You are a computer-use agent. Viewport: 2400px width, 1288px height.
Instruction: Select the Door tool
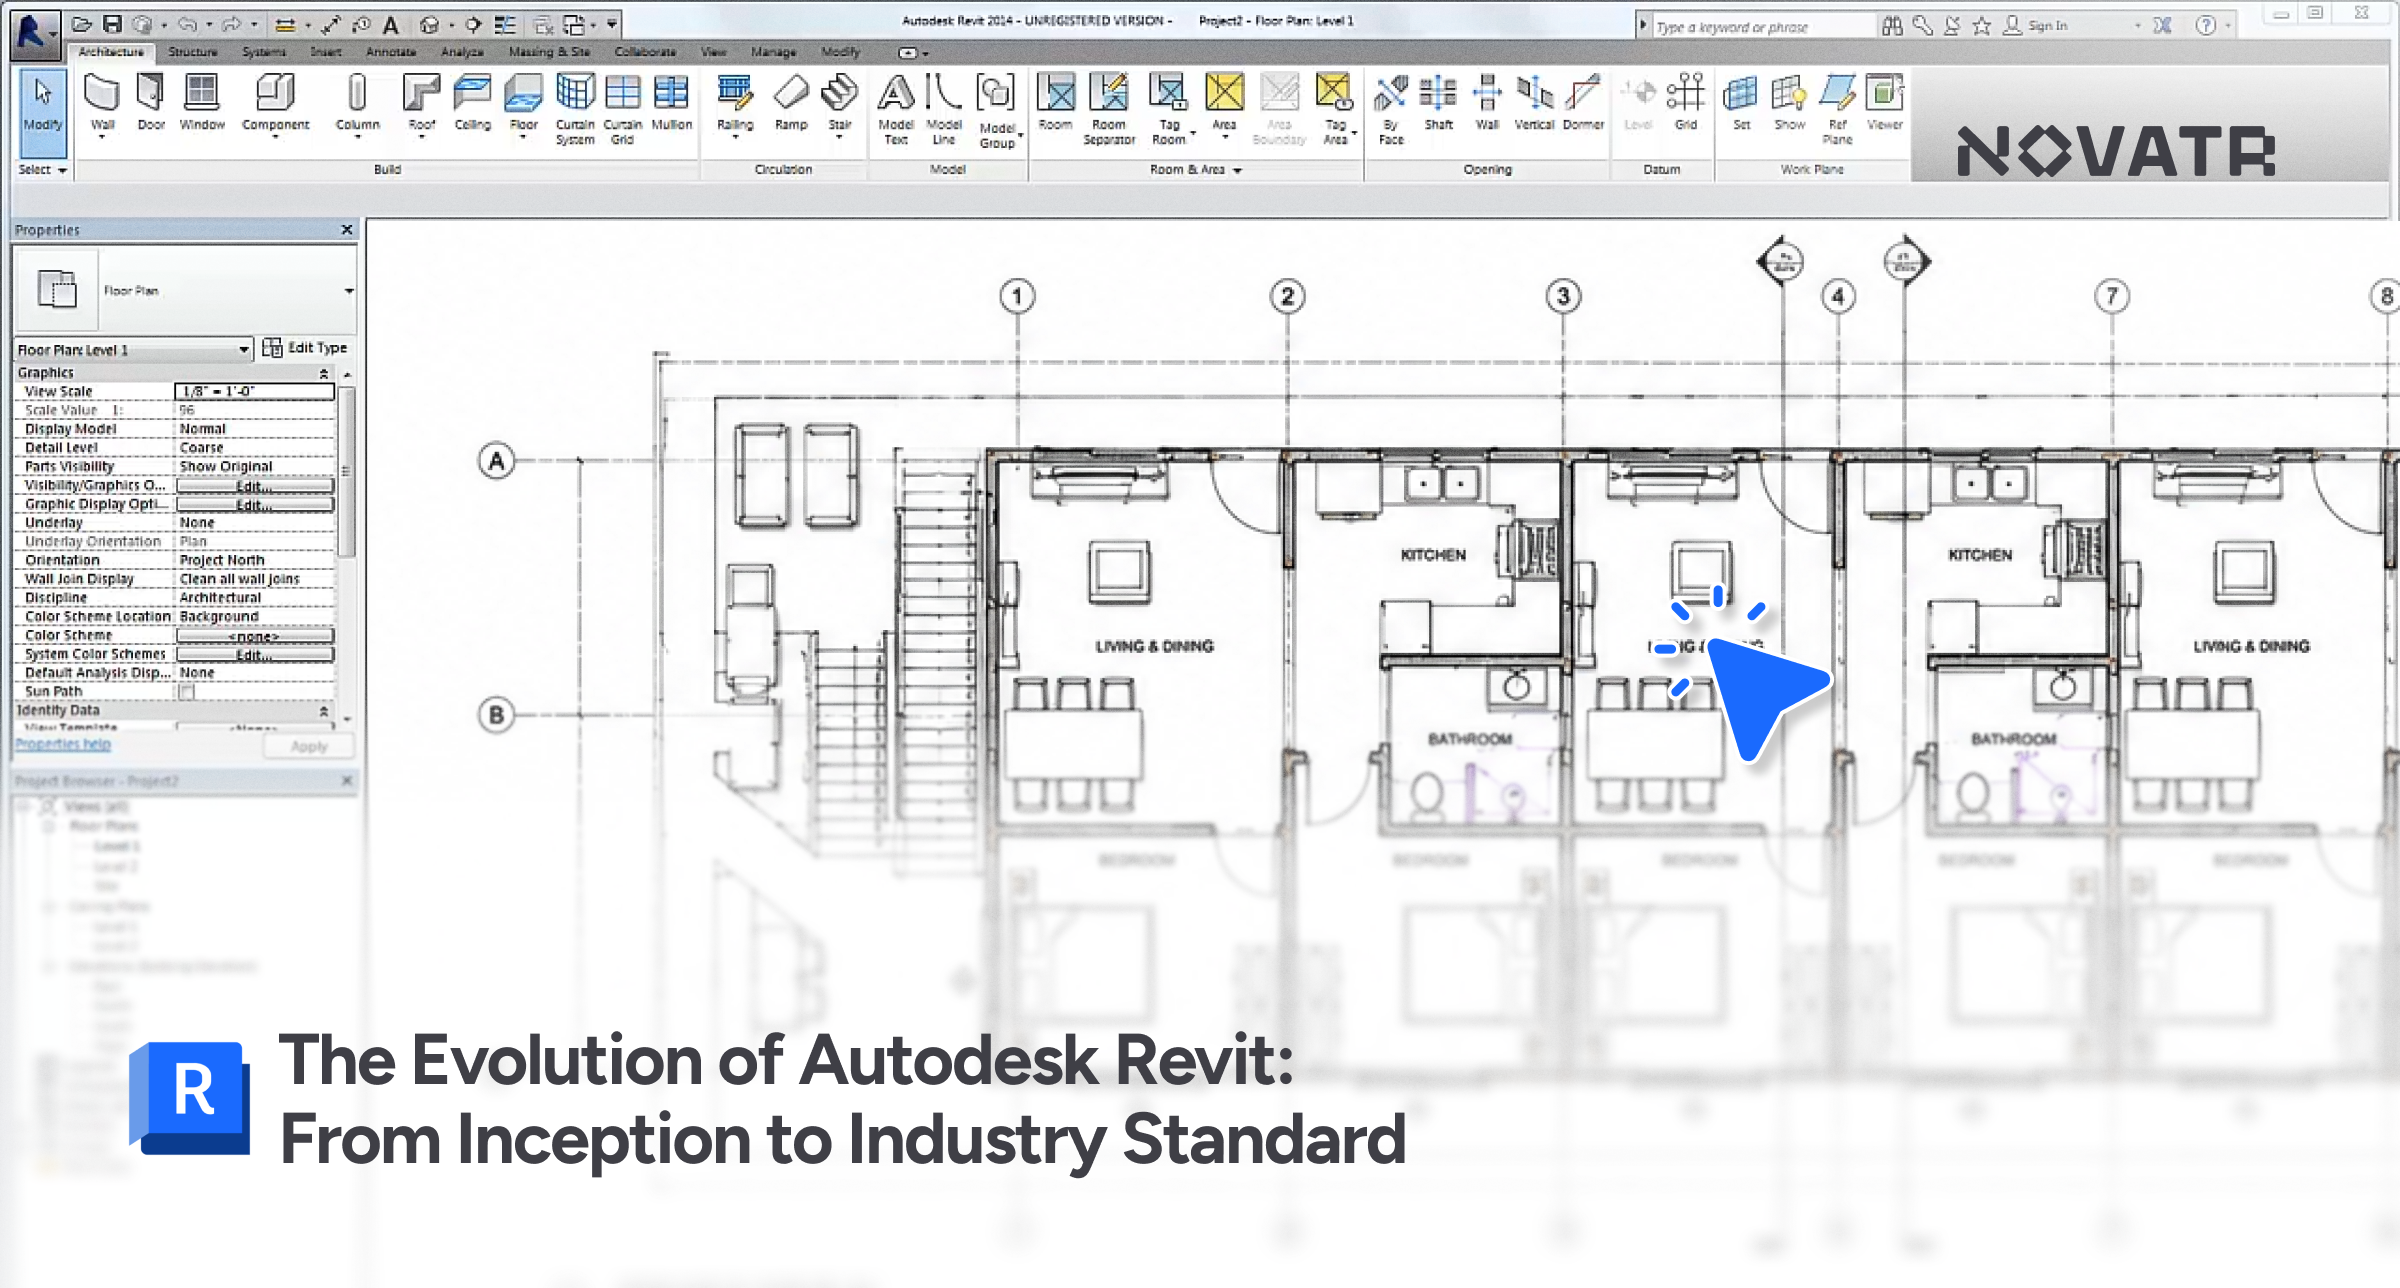[151, 103]
